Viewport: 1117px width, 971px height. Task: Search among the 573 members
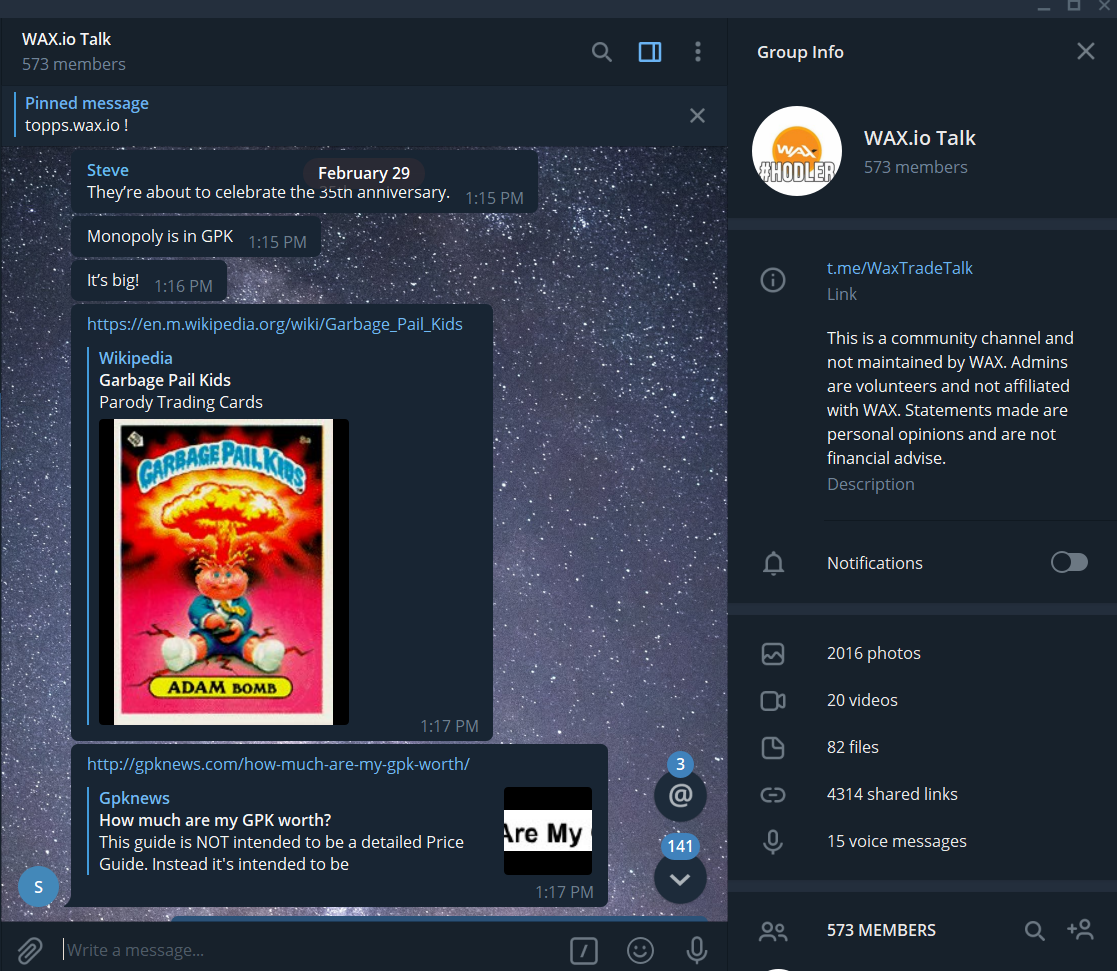1034,930
